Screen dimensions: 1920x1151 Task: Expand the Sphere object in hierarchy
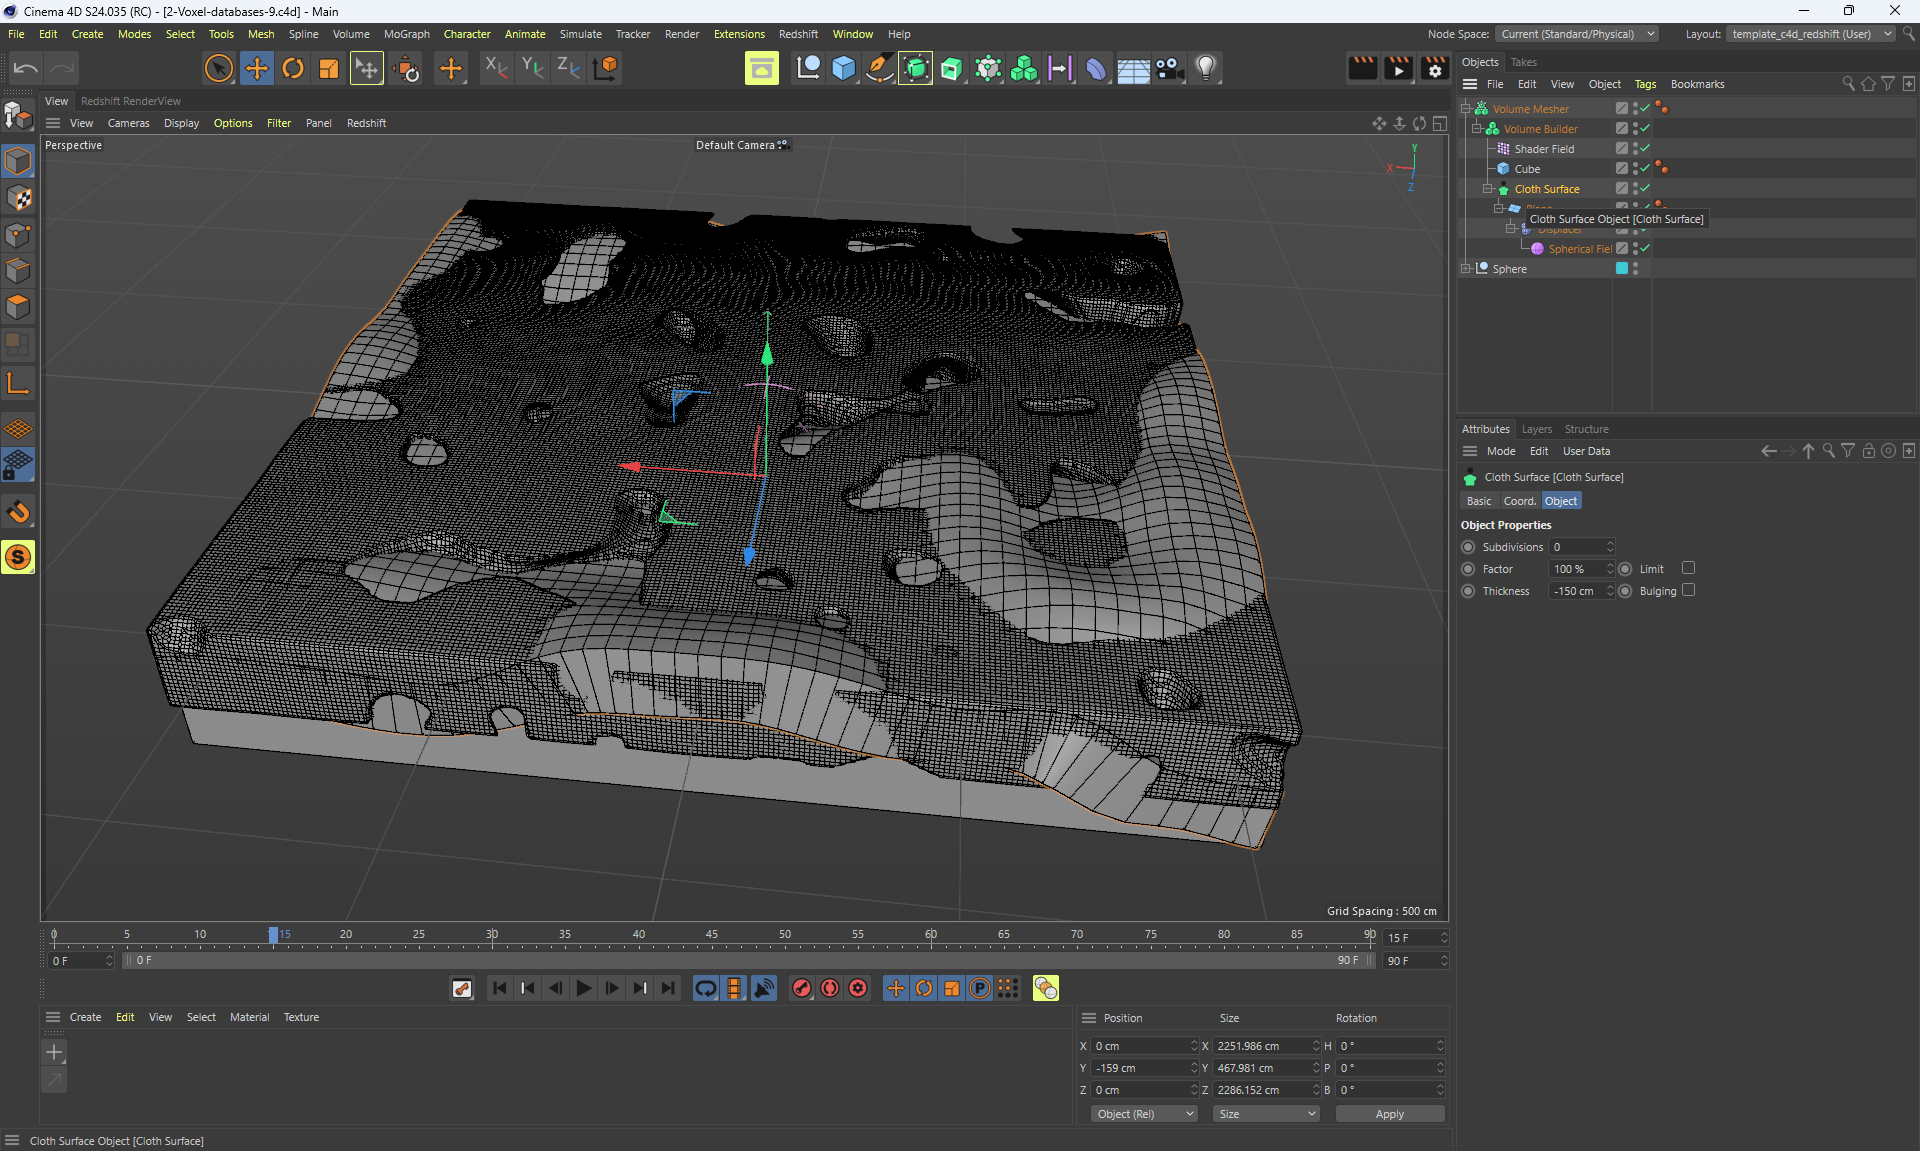(x=1466, y=268)
